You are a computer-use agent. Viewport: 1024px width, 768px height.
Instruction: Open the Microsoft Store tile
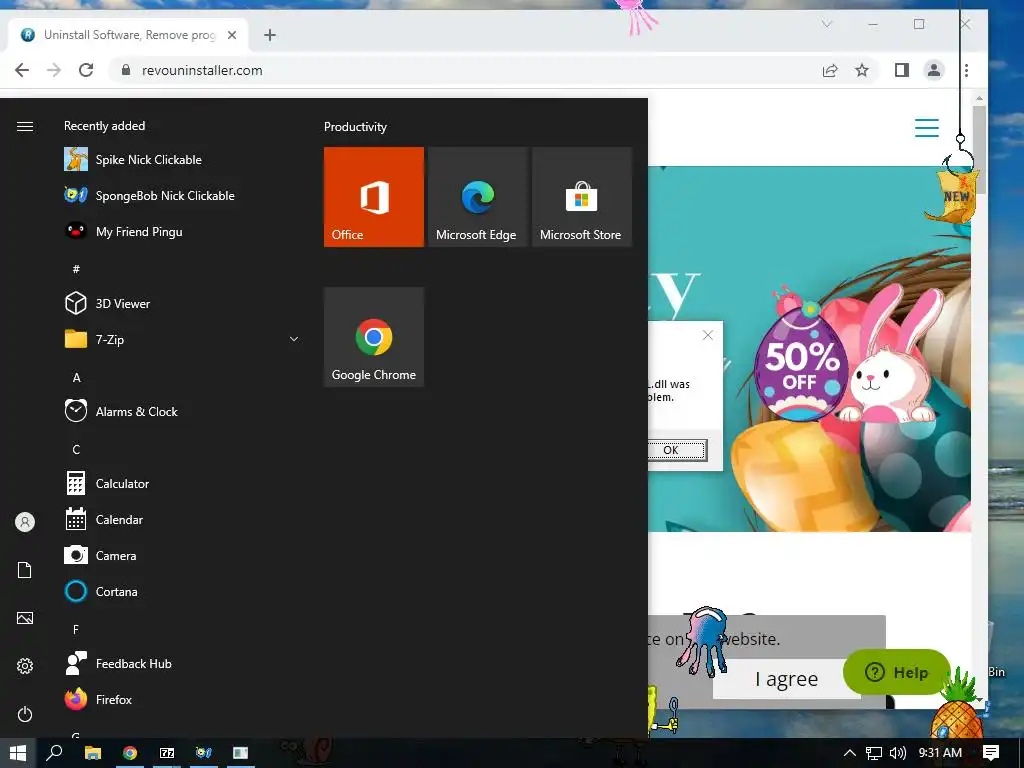click(582, 197)
